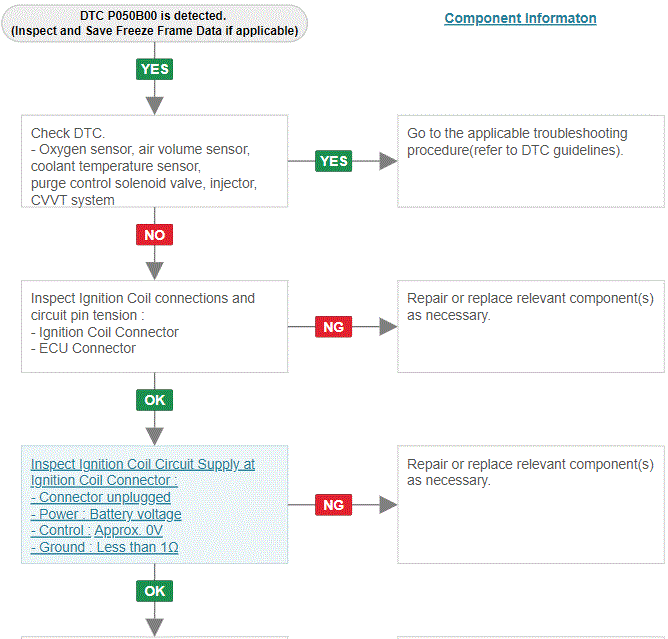Click the Control : Approx. 0V line
This screenshot has width=668, height=639.
tap(97, 531)
